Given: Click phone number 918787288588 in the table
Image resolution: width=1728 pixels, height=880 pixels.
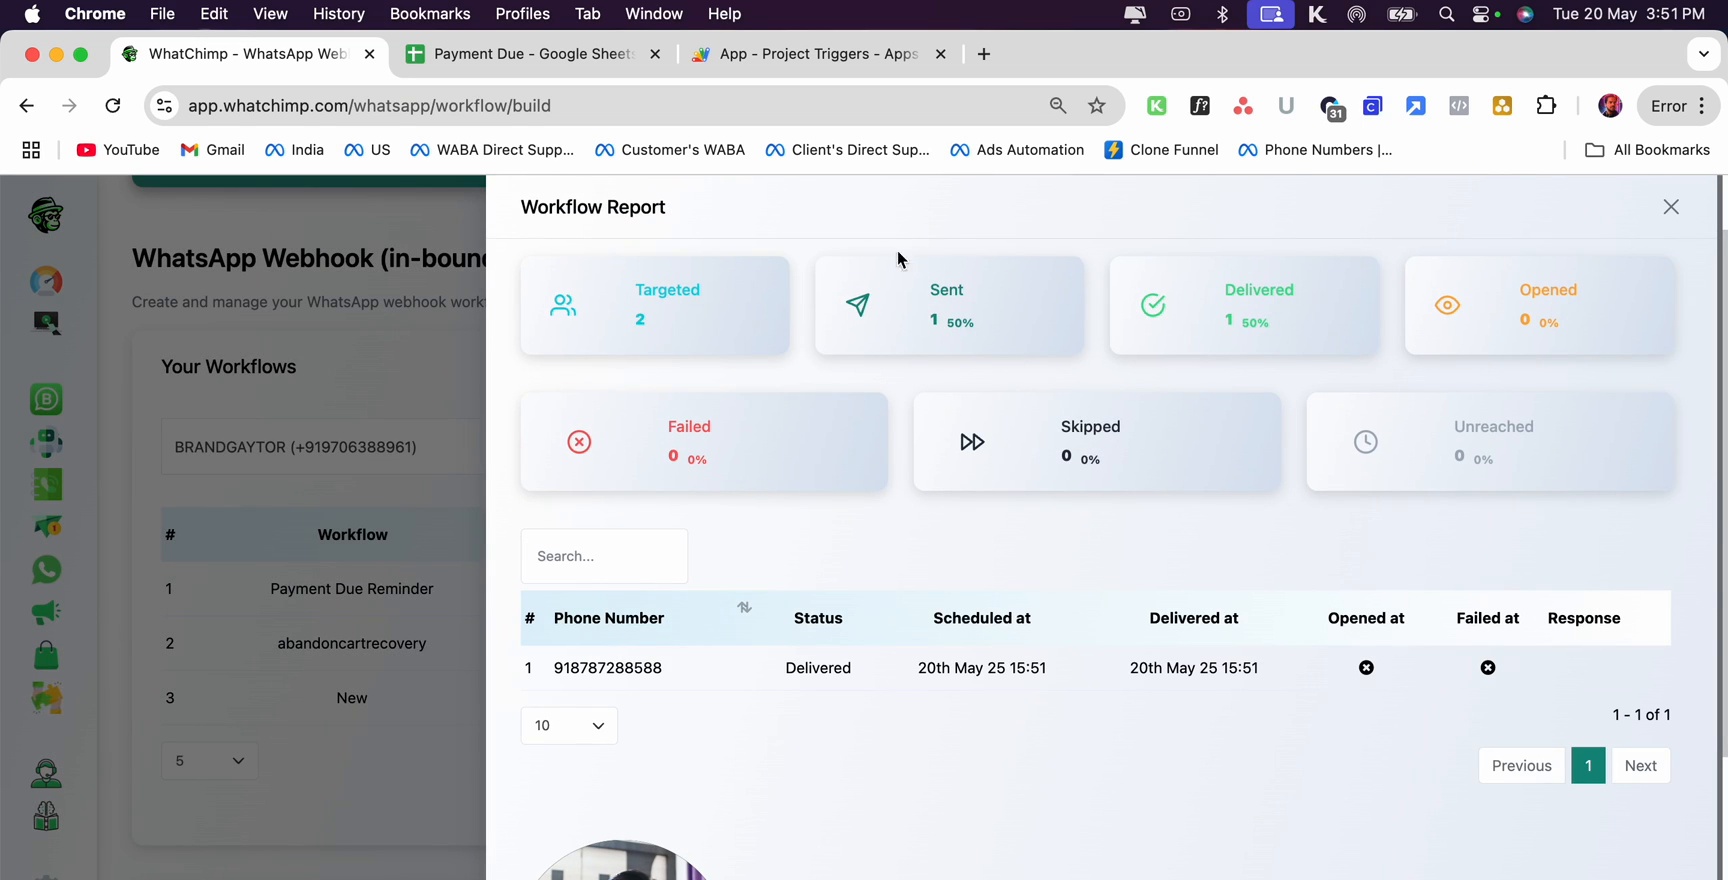Looking at the screenshot, I should (608, 668).
